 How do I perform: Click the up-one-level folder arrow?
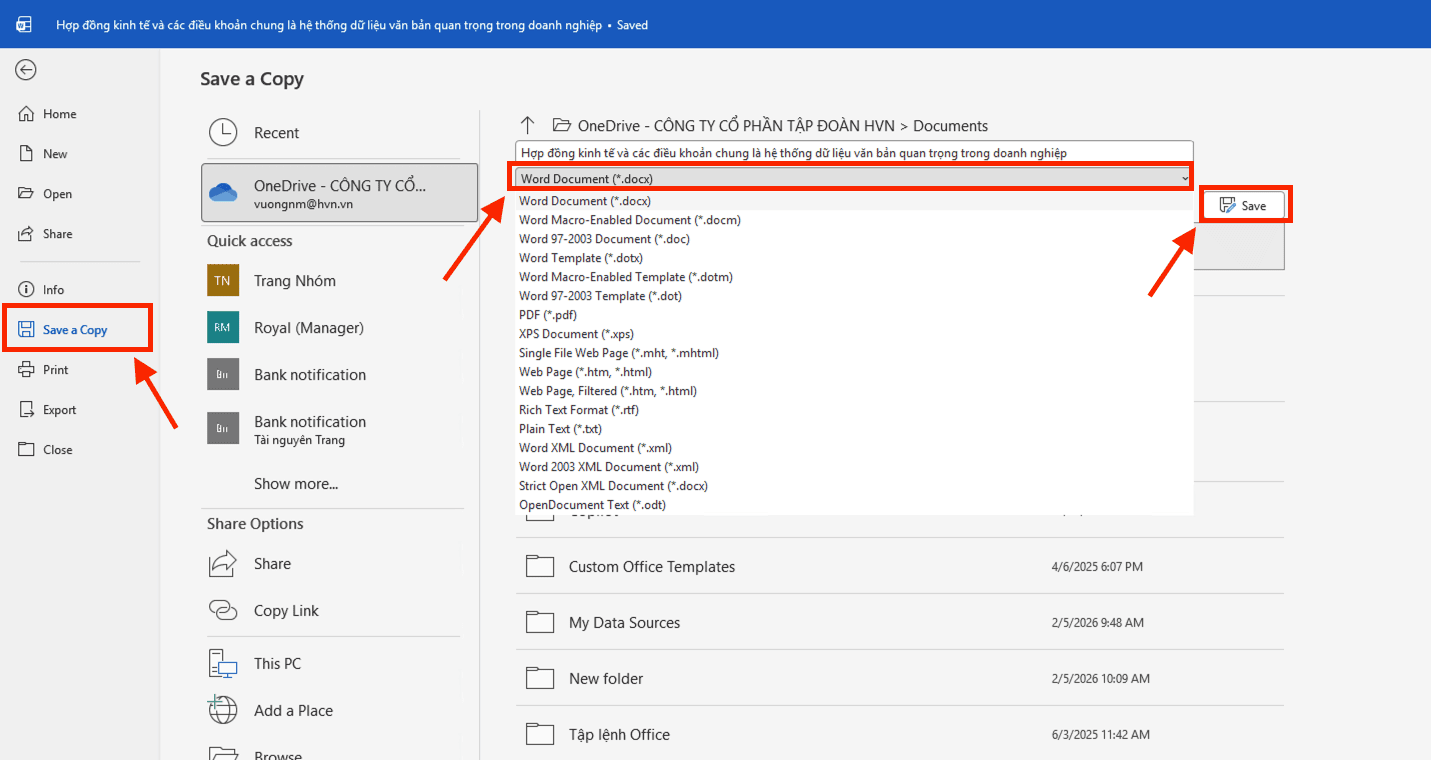528,125
